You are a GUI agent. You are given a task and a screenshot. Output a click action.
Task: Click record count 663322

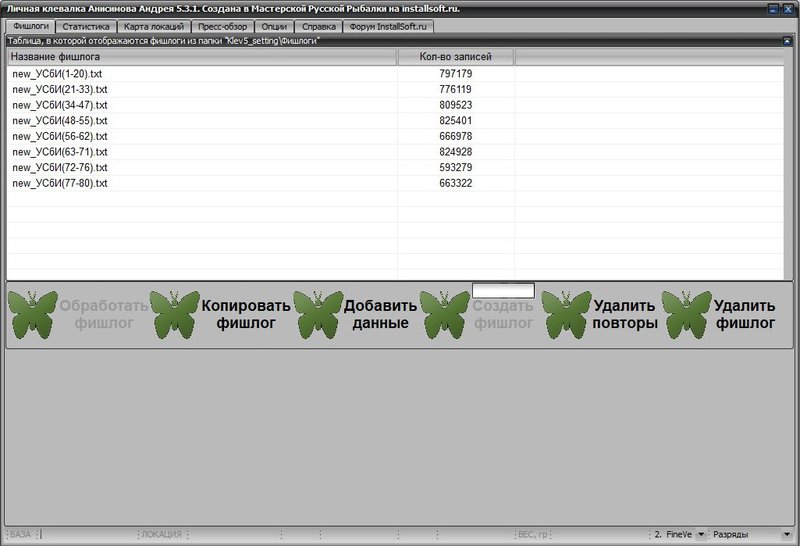(456, 183)
